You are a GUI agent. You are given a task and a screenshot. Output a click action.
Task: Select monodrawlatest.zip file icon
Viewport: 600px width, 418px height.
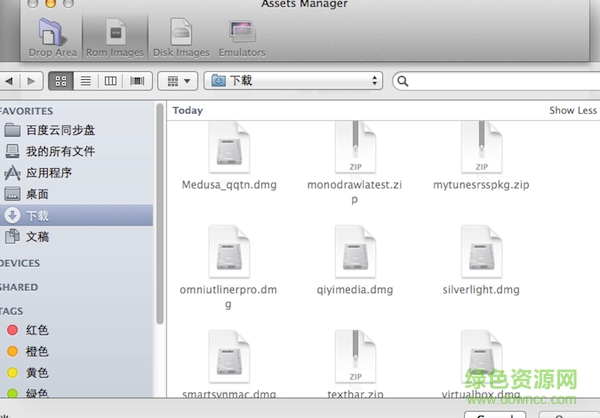355,147
